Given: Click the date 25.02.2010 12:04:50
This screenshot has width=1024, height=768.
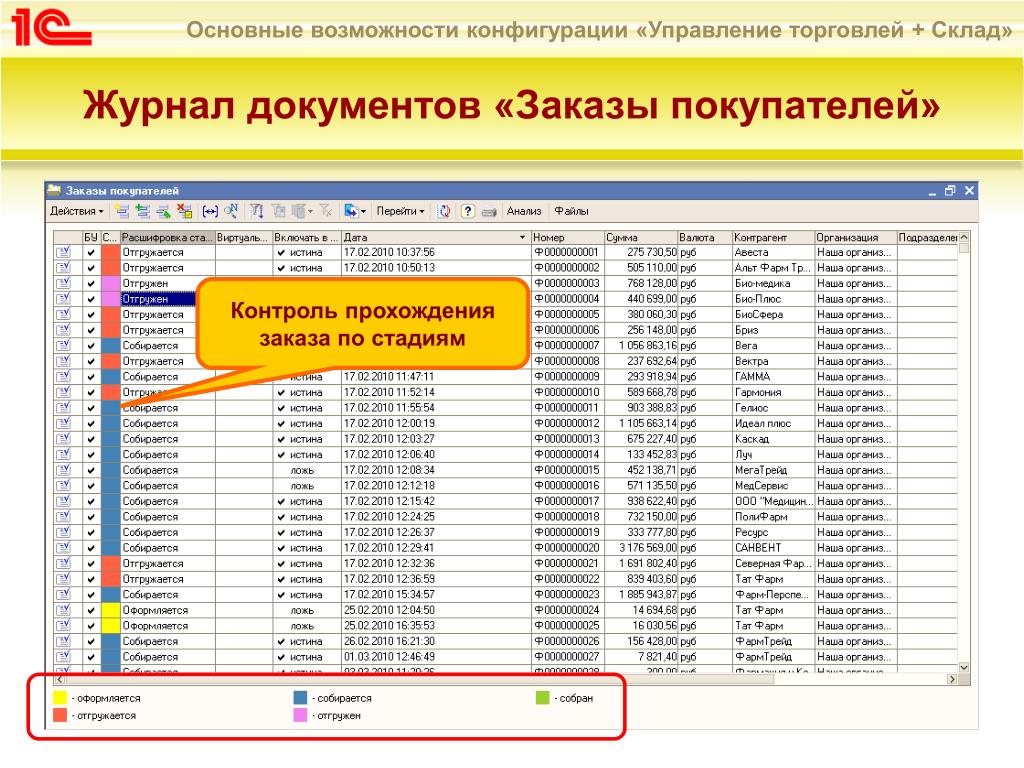Looking at the screenshot, I should 389,610.
